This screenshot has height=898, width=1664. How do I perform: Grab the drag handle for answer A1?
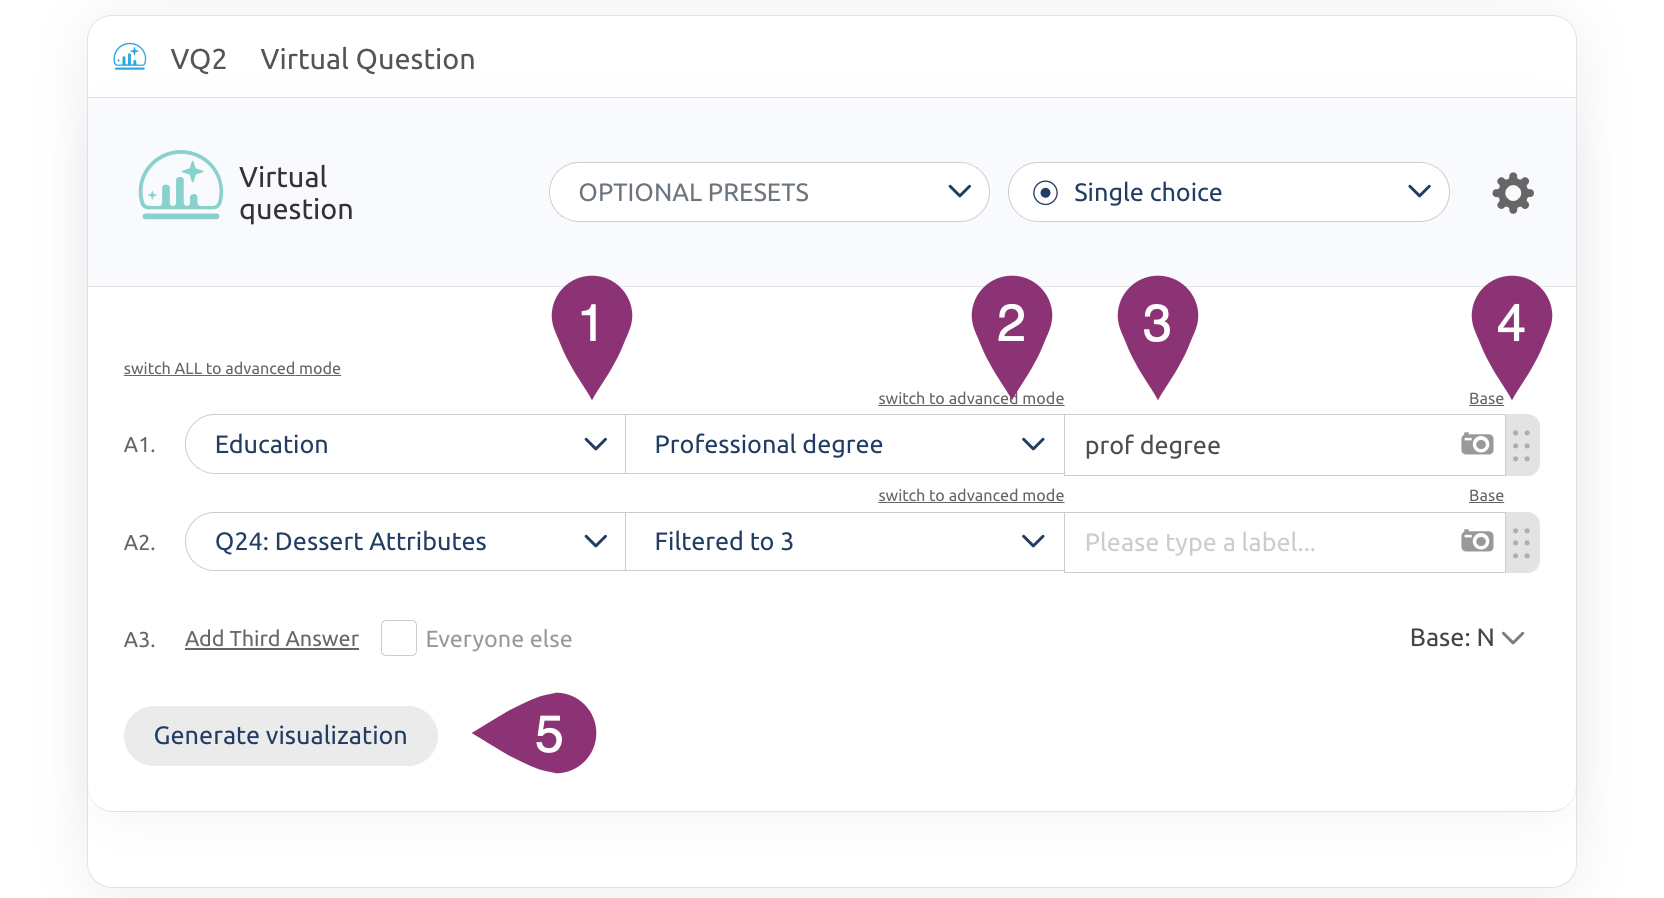click(x=1522, y=445)
